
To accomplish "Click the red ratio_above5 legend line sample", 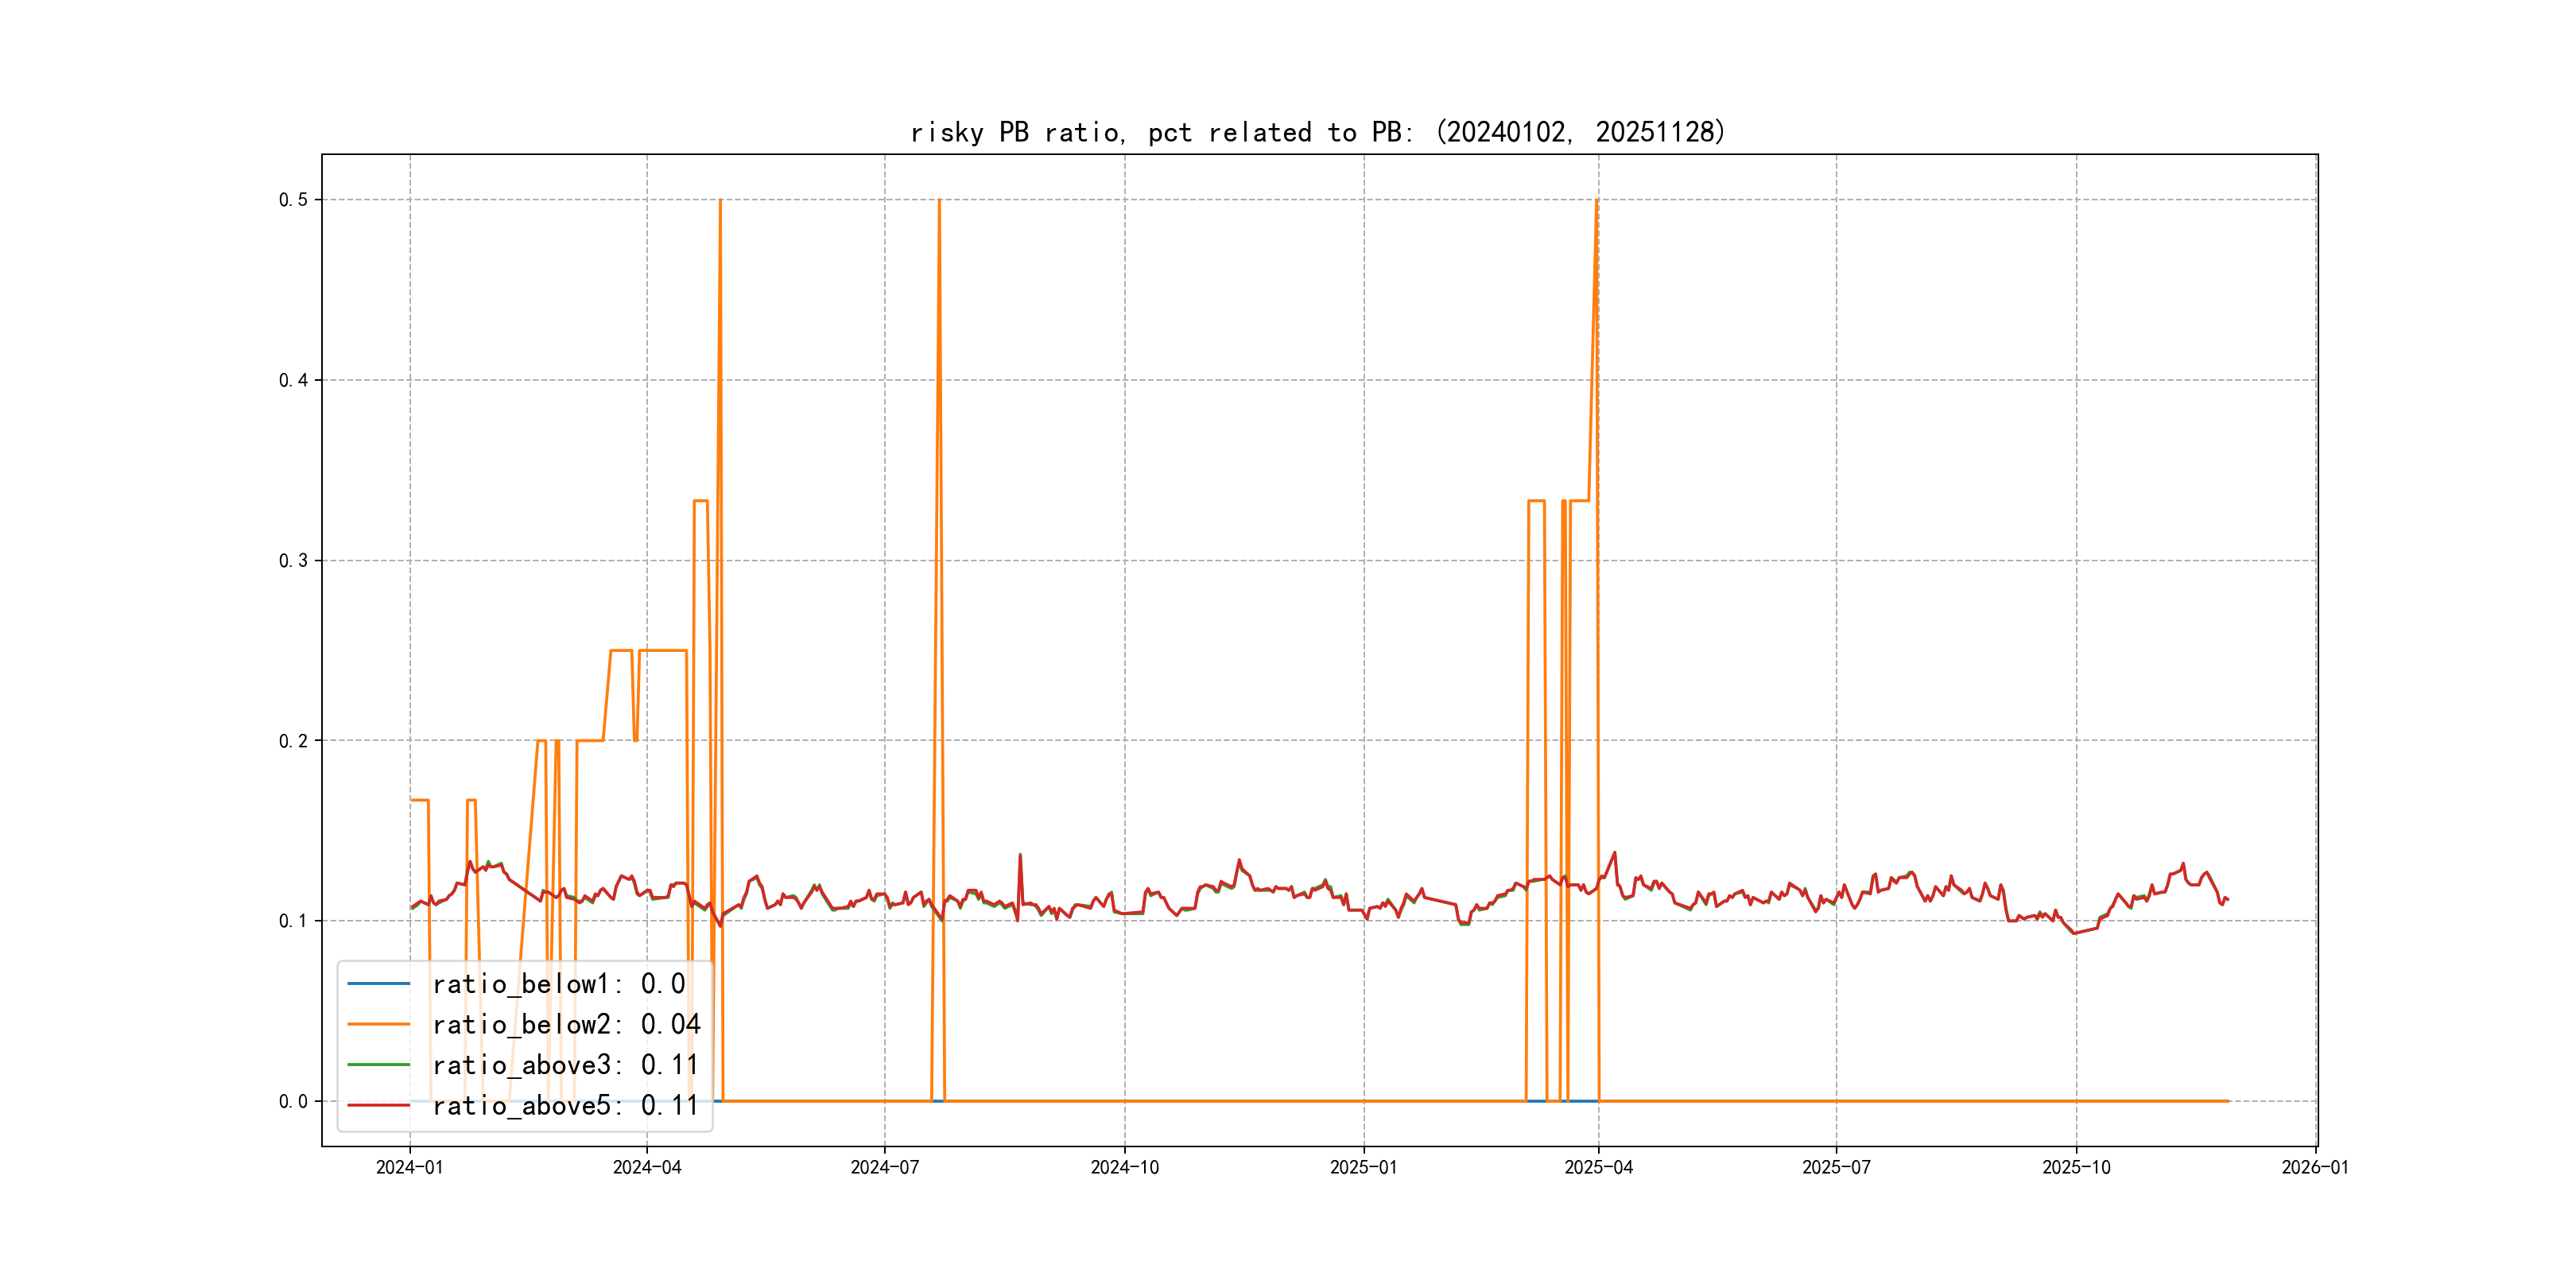I will [x=378, y=1105].
